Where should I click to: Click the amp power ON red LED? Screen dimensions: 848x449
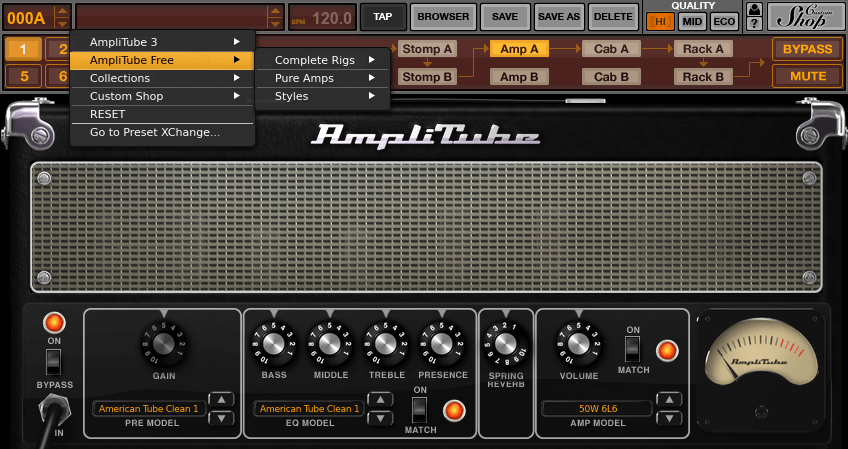coord(54,323)
